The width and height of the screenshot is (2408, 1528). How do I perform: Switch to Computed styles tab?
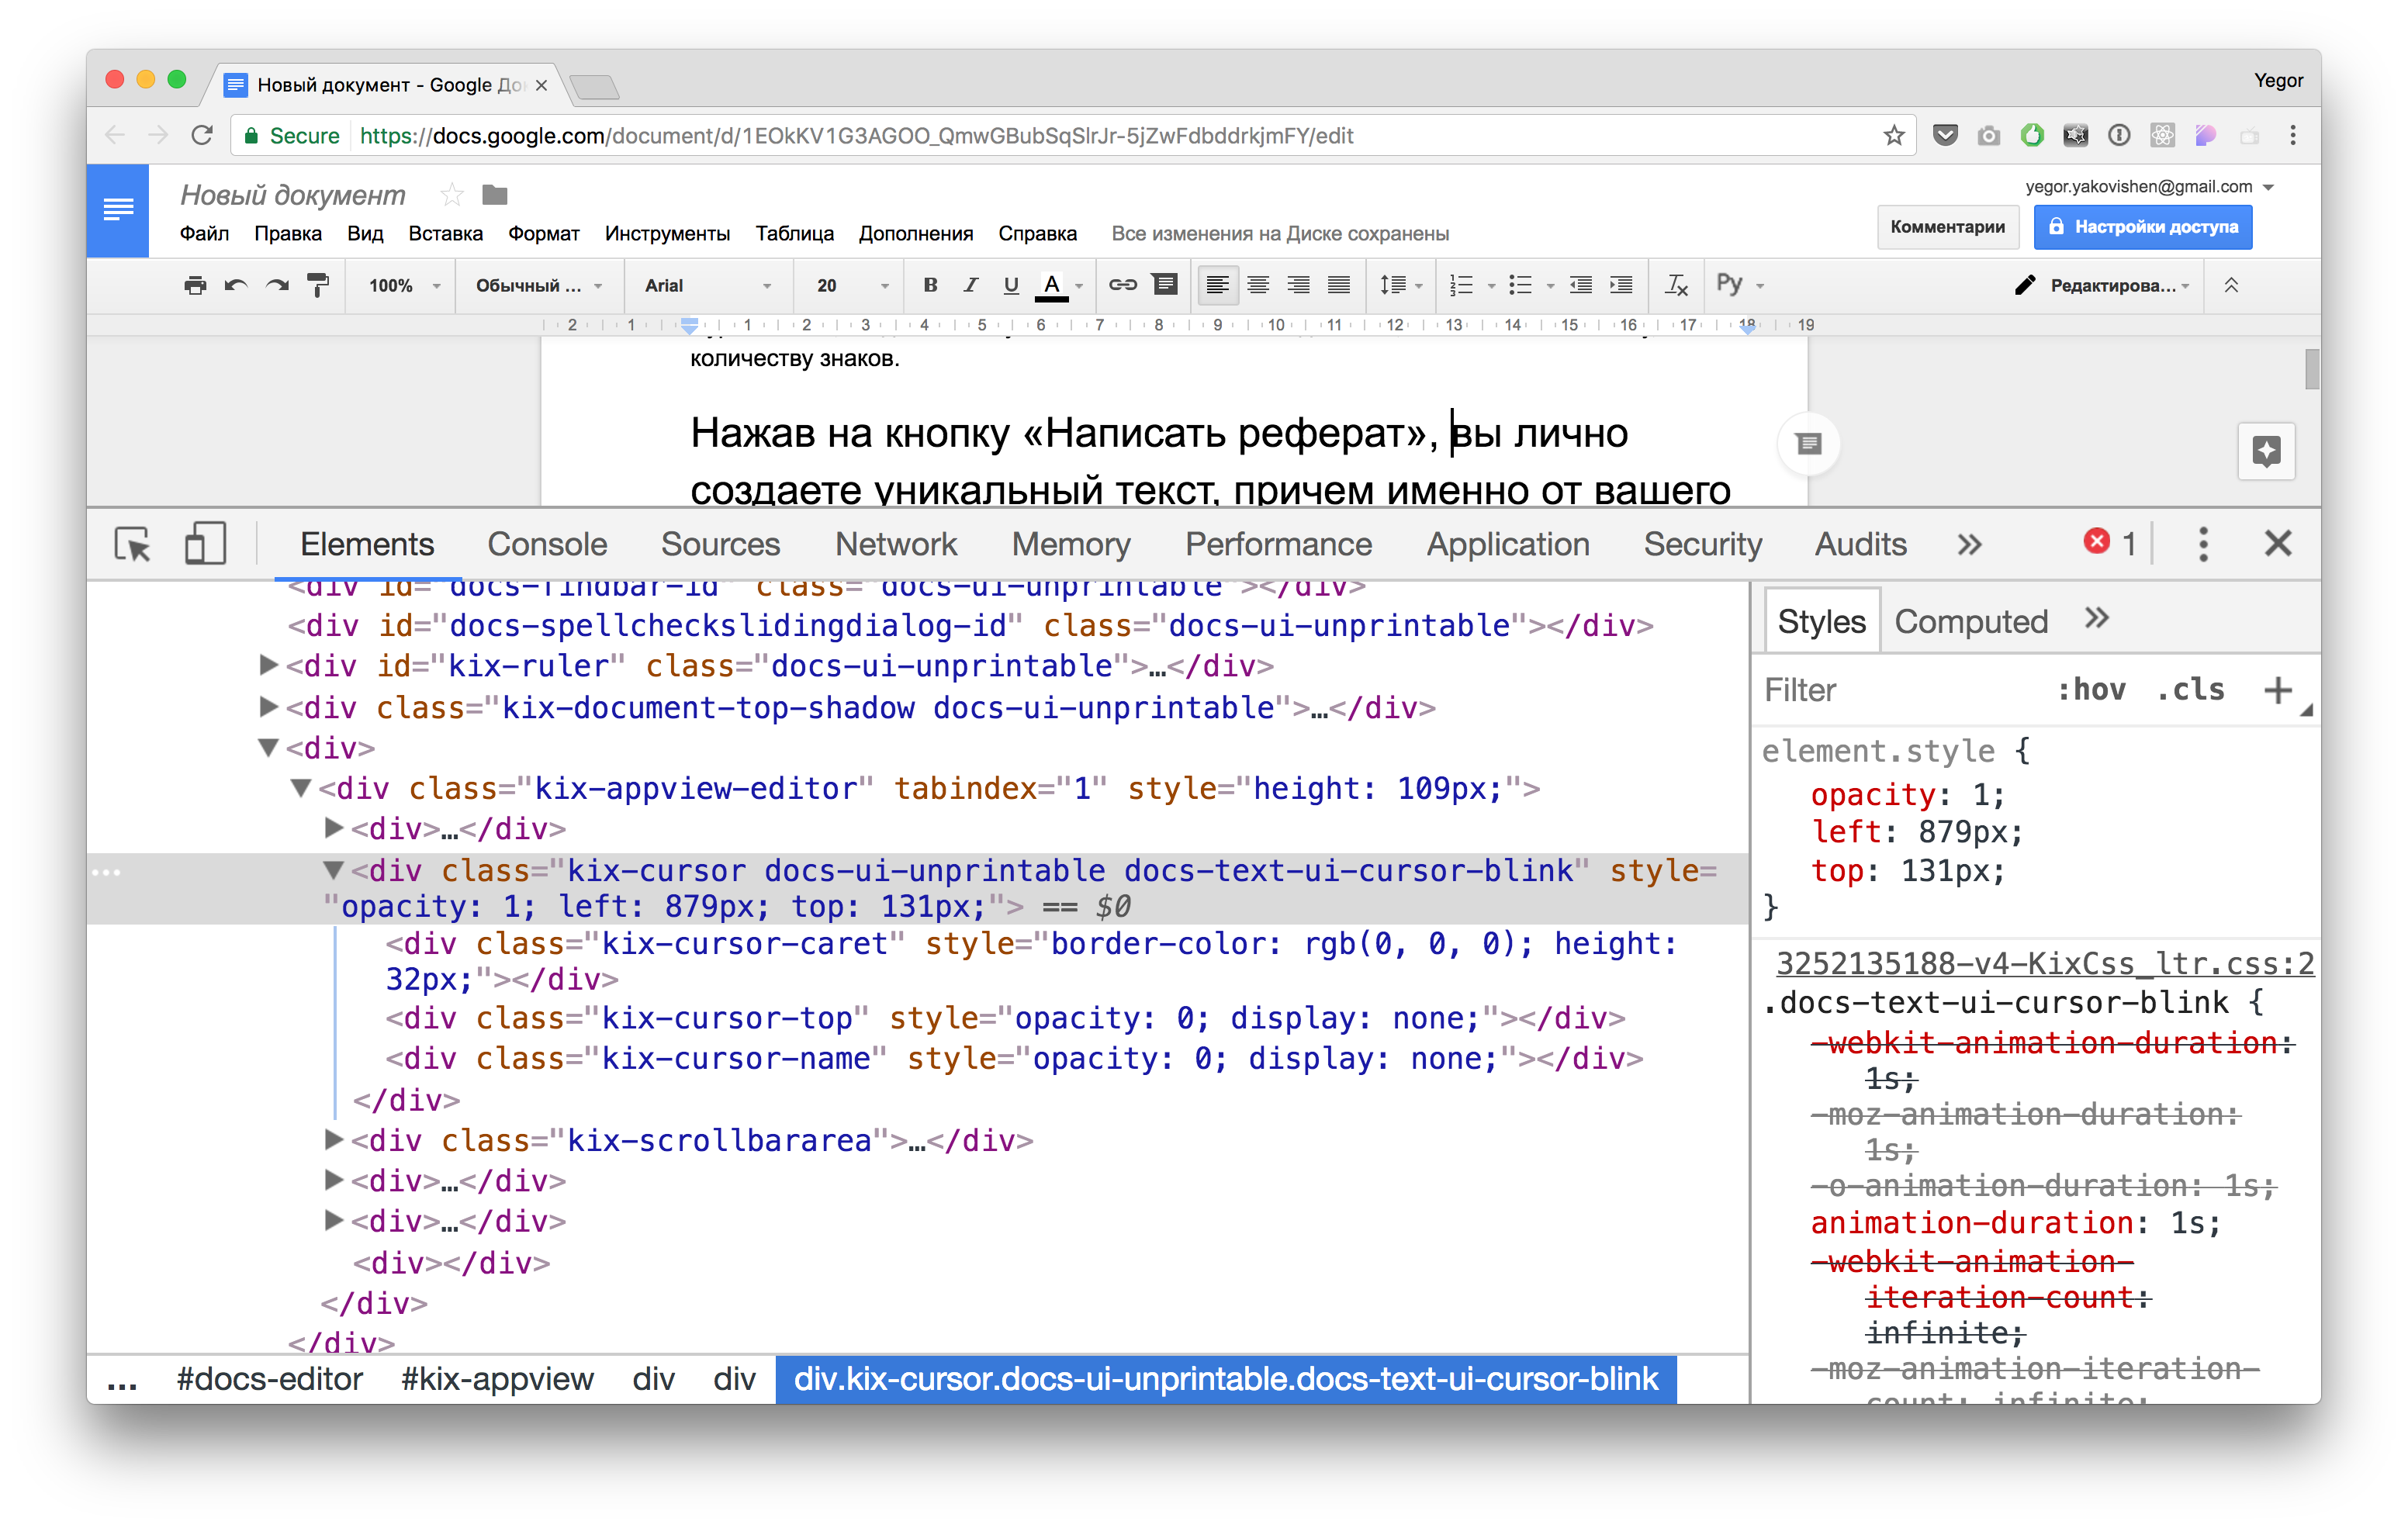[1971, 622]
